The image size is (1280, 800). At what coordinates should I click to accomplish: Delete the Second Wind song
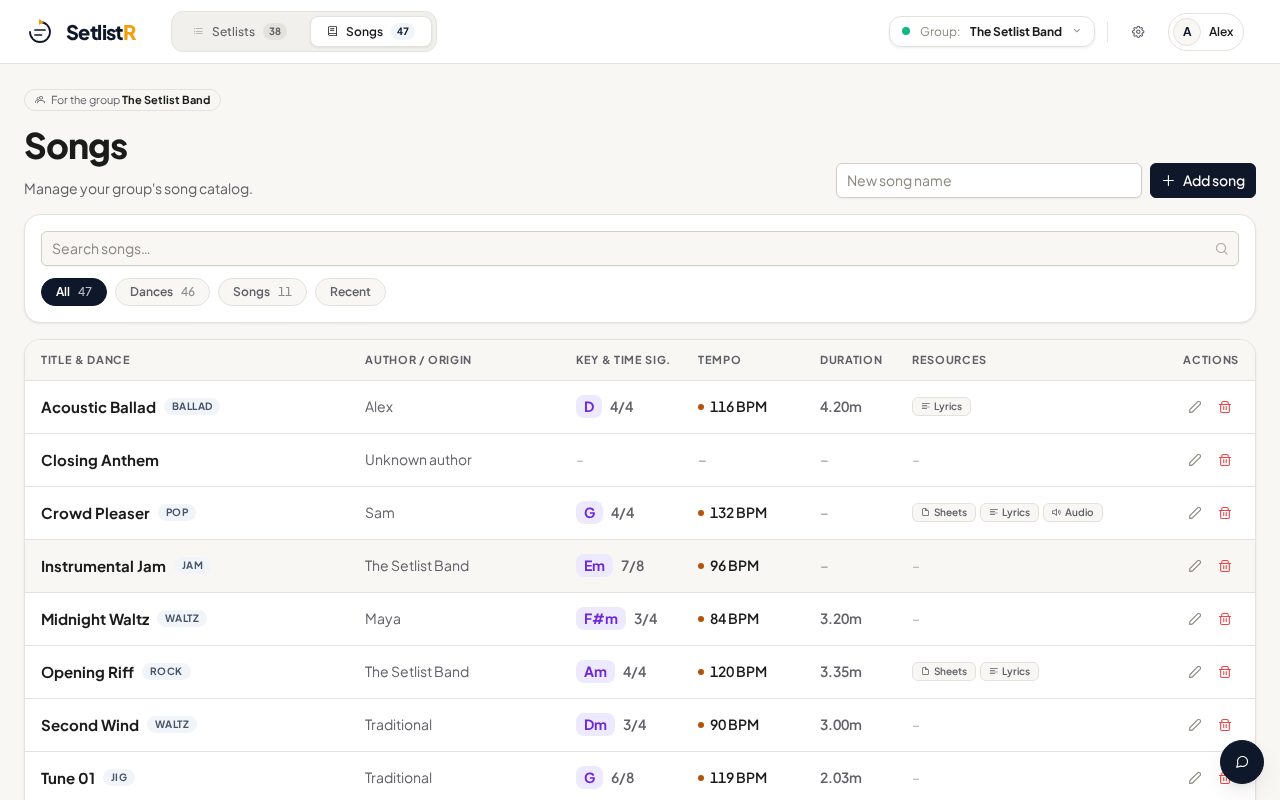pos(1225,725)
